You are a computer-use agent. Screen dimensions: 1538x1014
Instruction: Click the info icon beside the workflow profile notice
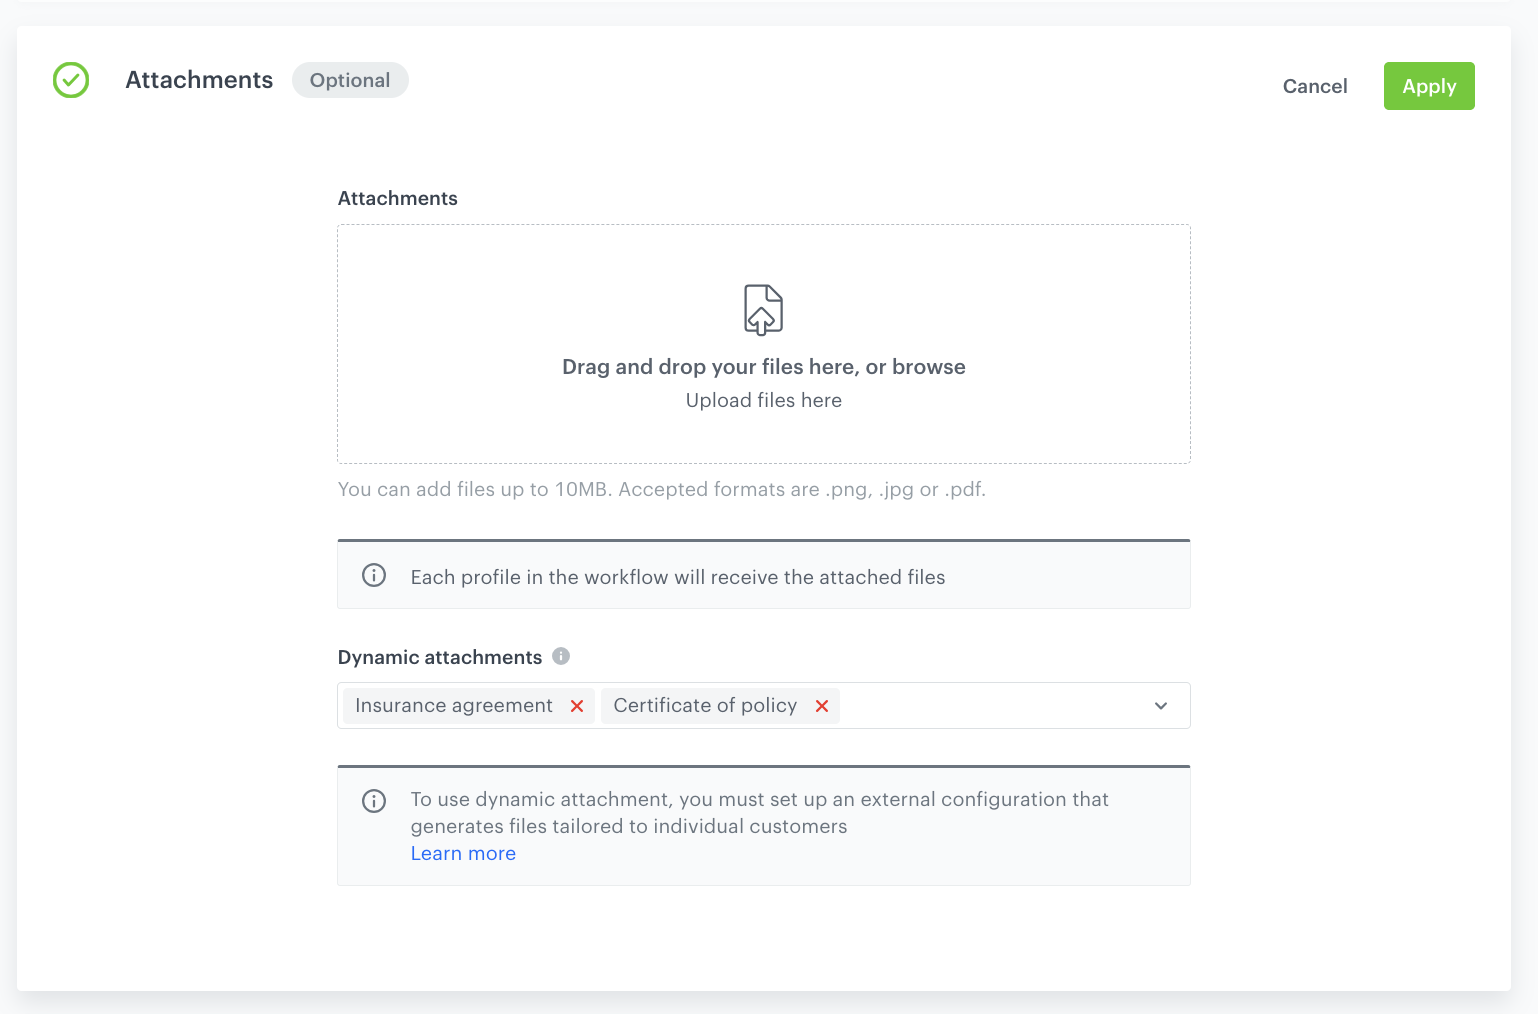[x=374, y=575]
